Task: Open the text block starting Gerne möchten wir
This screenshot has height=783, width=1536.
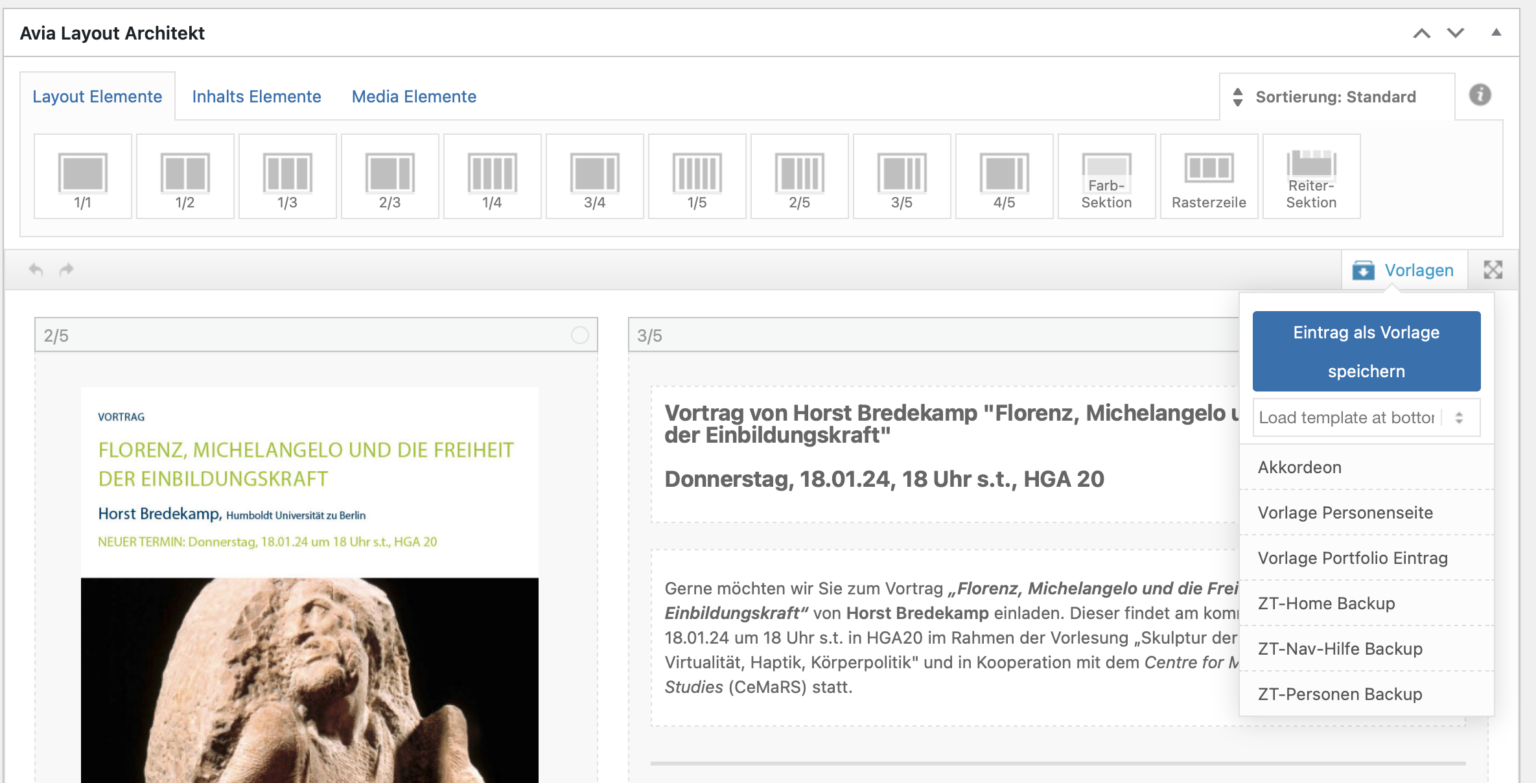Action: click(x=945, y=637)
